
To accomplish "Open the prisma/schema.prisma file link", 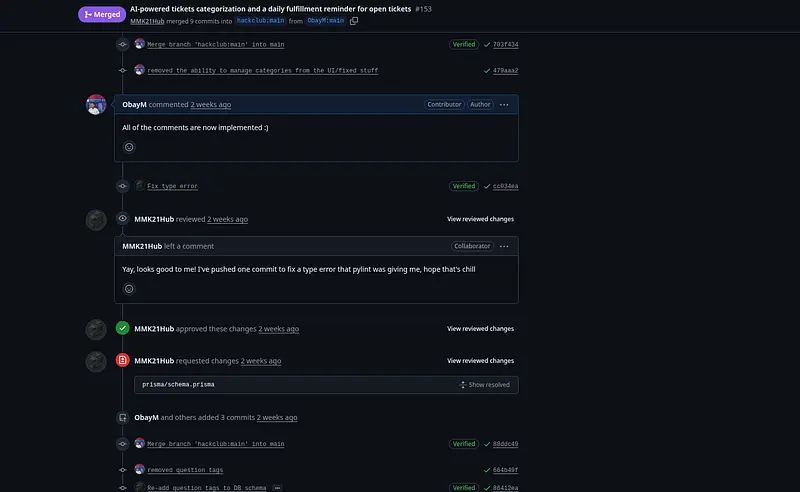I will pyautogui.click(x=178, y=384).
